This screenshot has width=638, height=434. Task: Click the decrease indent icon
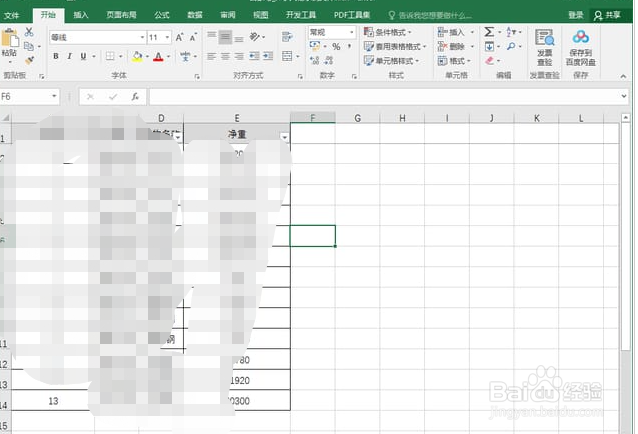click(x=254, y=56)
